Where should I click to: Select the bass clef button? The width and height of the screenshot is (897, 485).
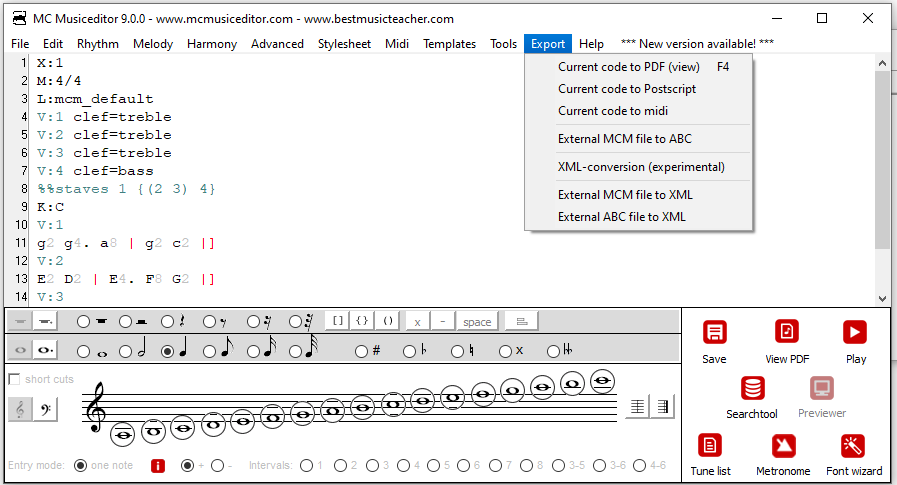(46, 409)
